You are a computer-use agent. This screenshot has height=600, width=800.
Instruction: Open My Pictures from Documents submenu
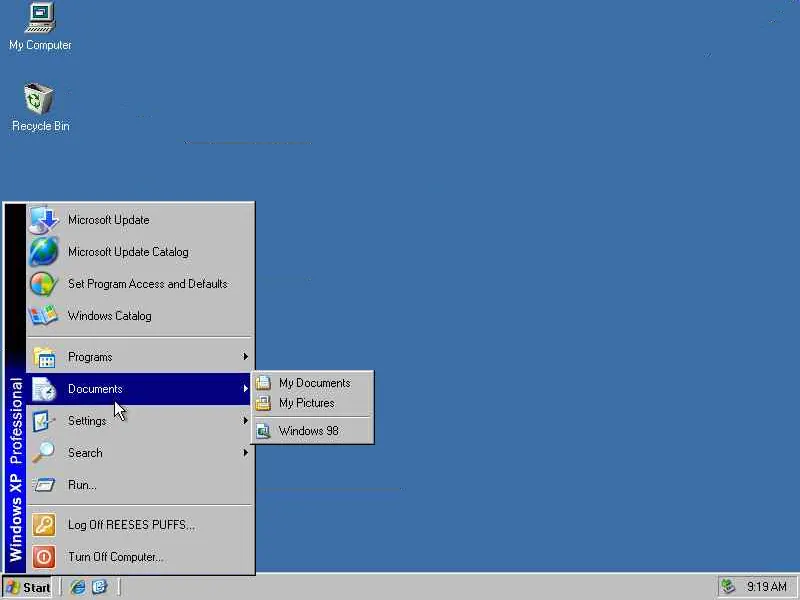[x=313, y=403]
